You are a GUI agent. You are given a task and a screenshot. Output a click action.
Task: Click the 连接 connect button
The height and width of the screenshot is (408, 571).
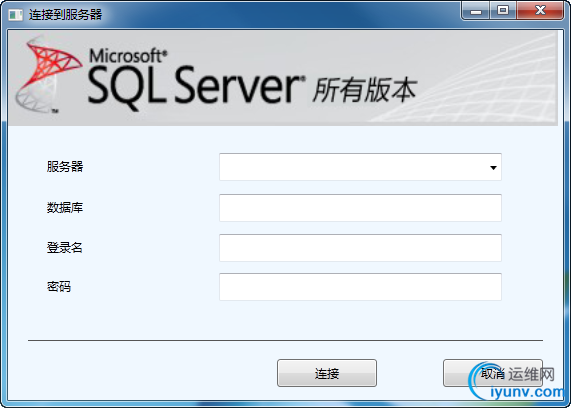point(327,373)
